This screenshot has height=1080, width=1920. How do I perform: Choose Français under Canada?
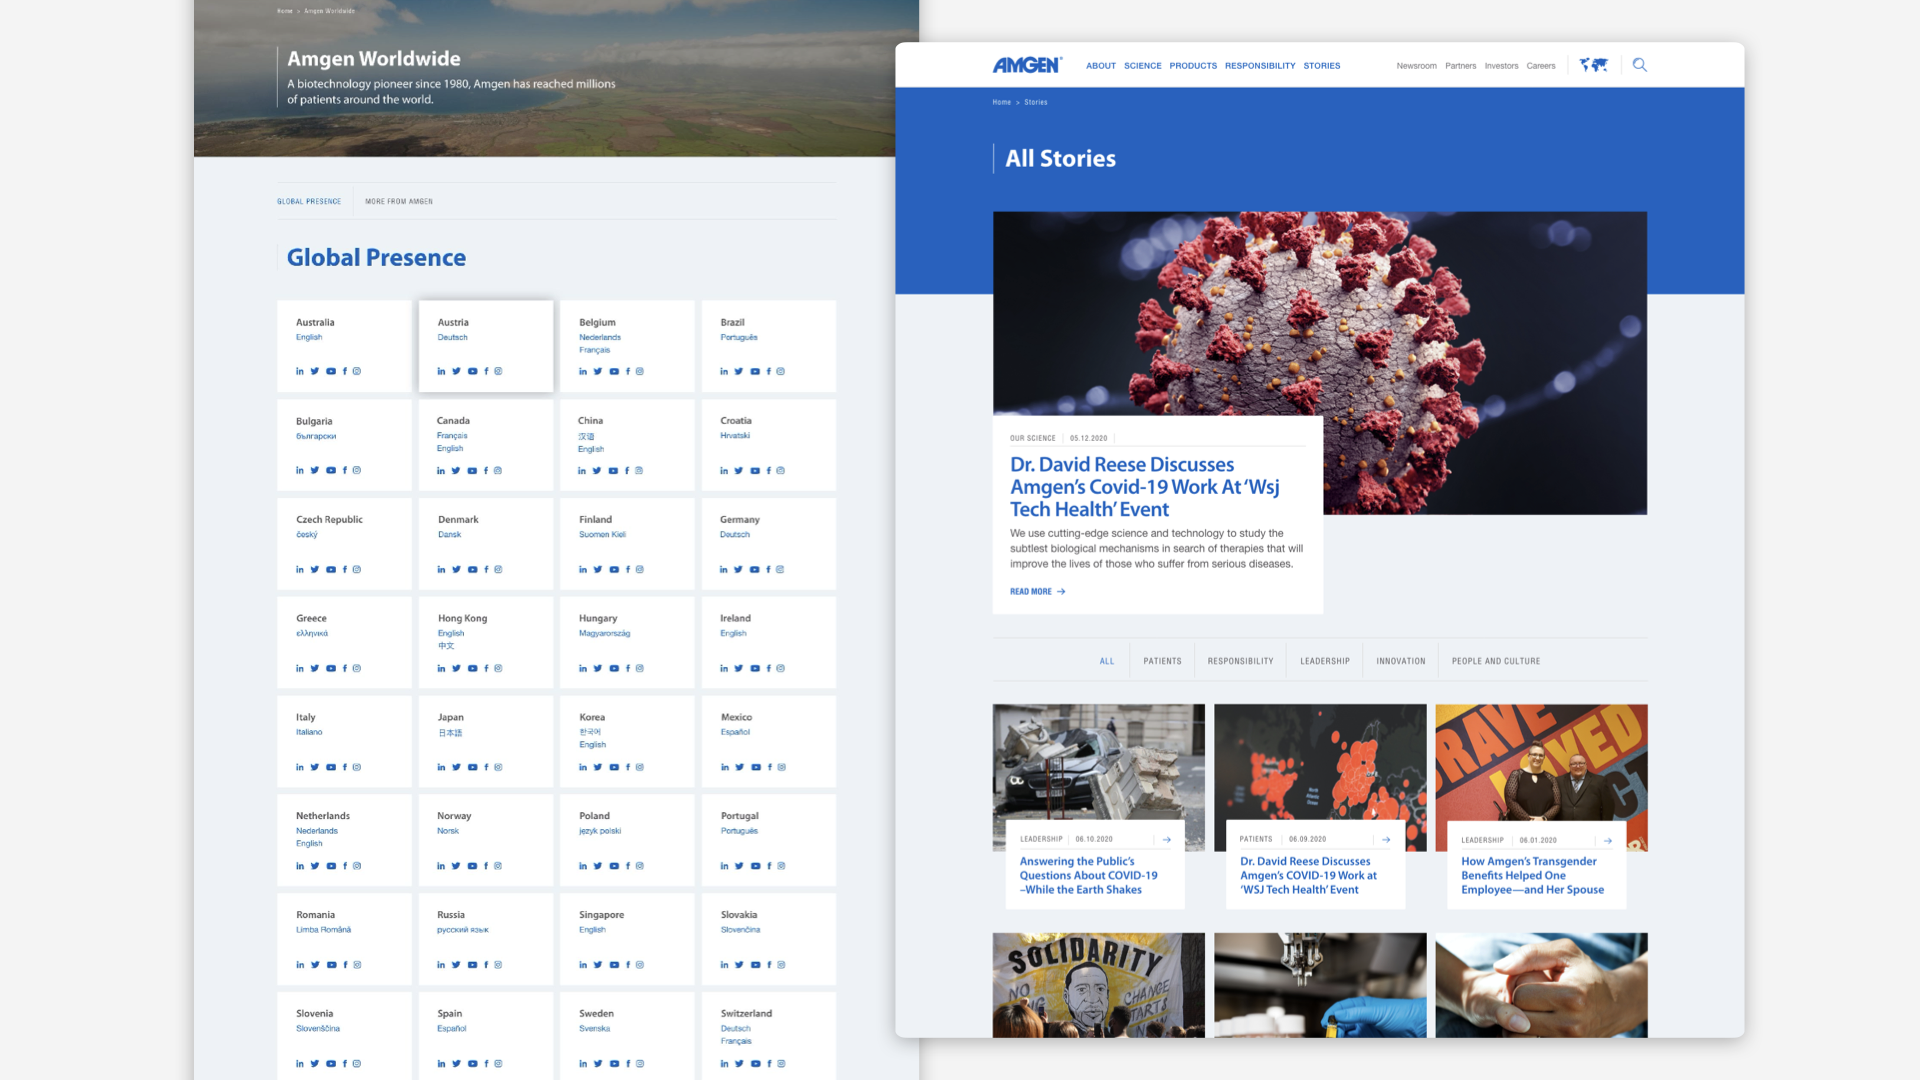coord(452,436)
